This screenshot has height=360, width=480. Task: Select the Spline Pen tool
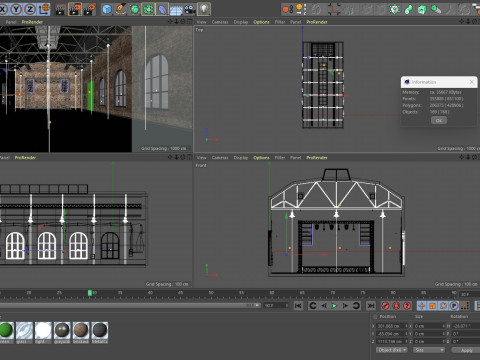pyautogui.click(x=121, y=9)
